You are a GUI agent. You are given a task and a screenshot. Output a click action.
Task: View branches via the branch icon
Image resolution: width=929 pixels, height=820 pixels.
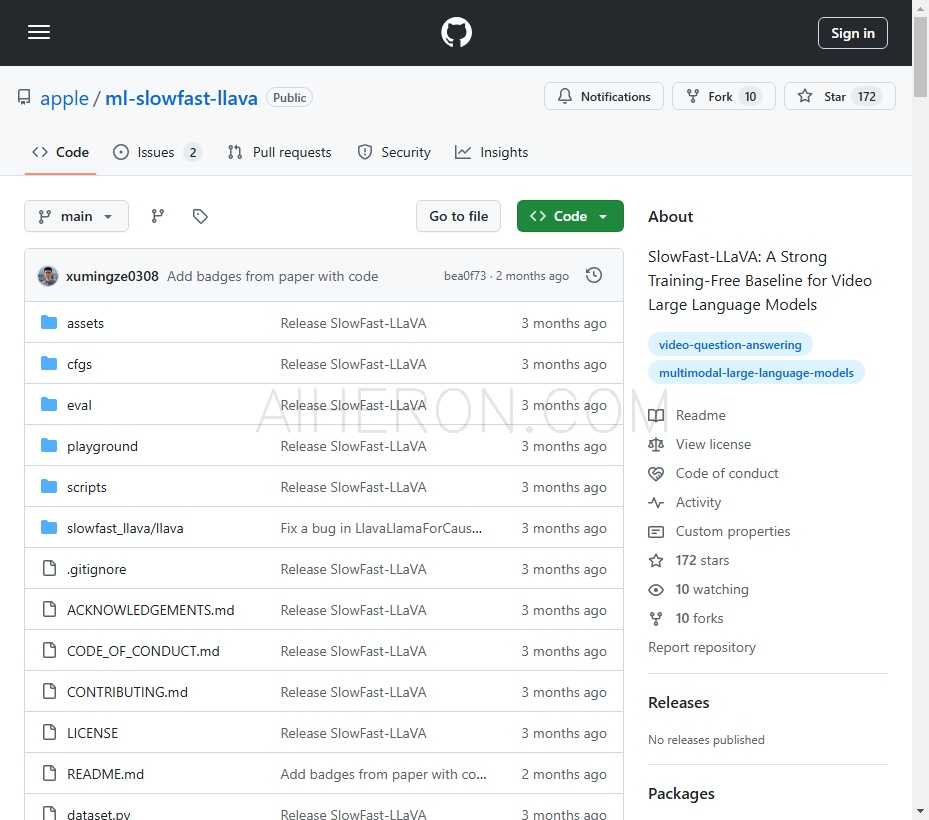pos(158,216)
